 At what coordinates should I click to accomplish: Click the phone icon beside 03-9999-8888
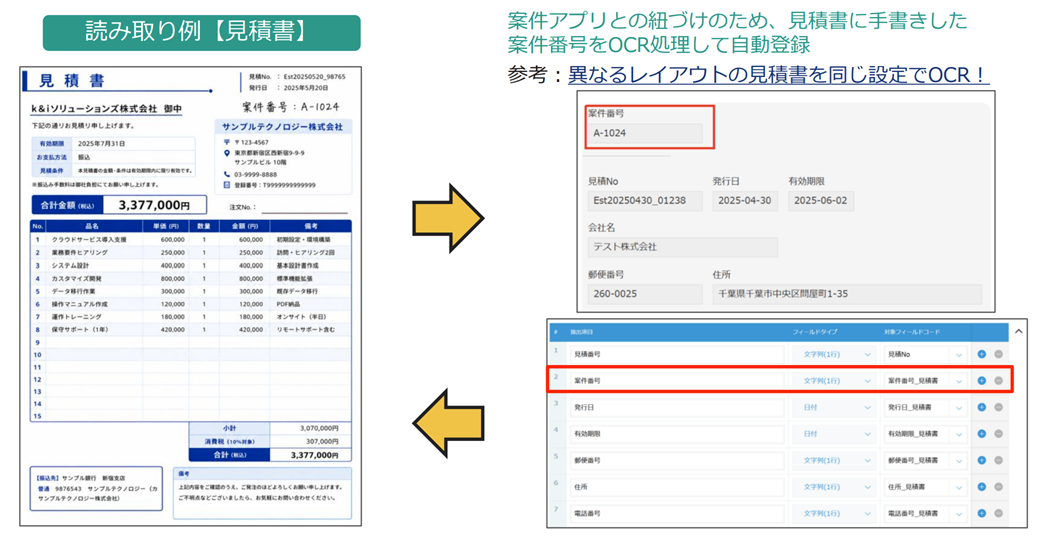(227, 174)
